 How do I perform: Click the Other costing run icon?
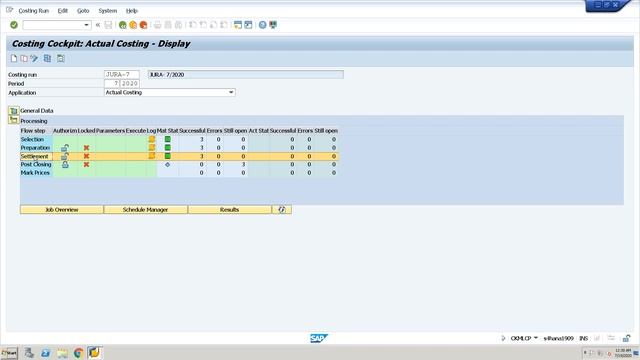pyautogui.click(x=47, y=58)
